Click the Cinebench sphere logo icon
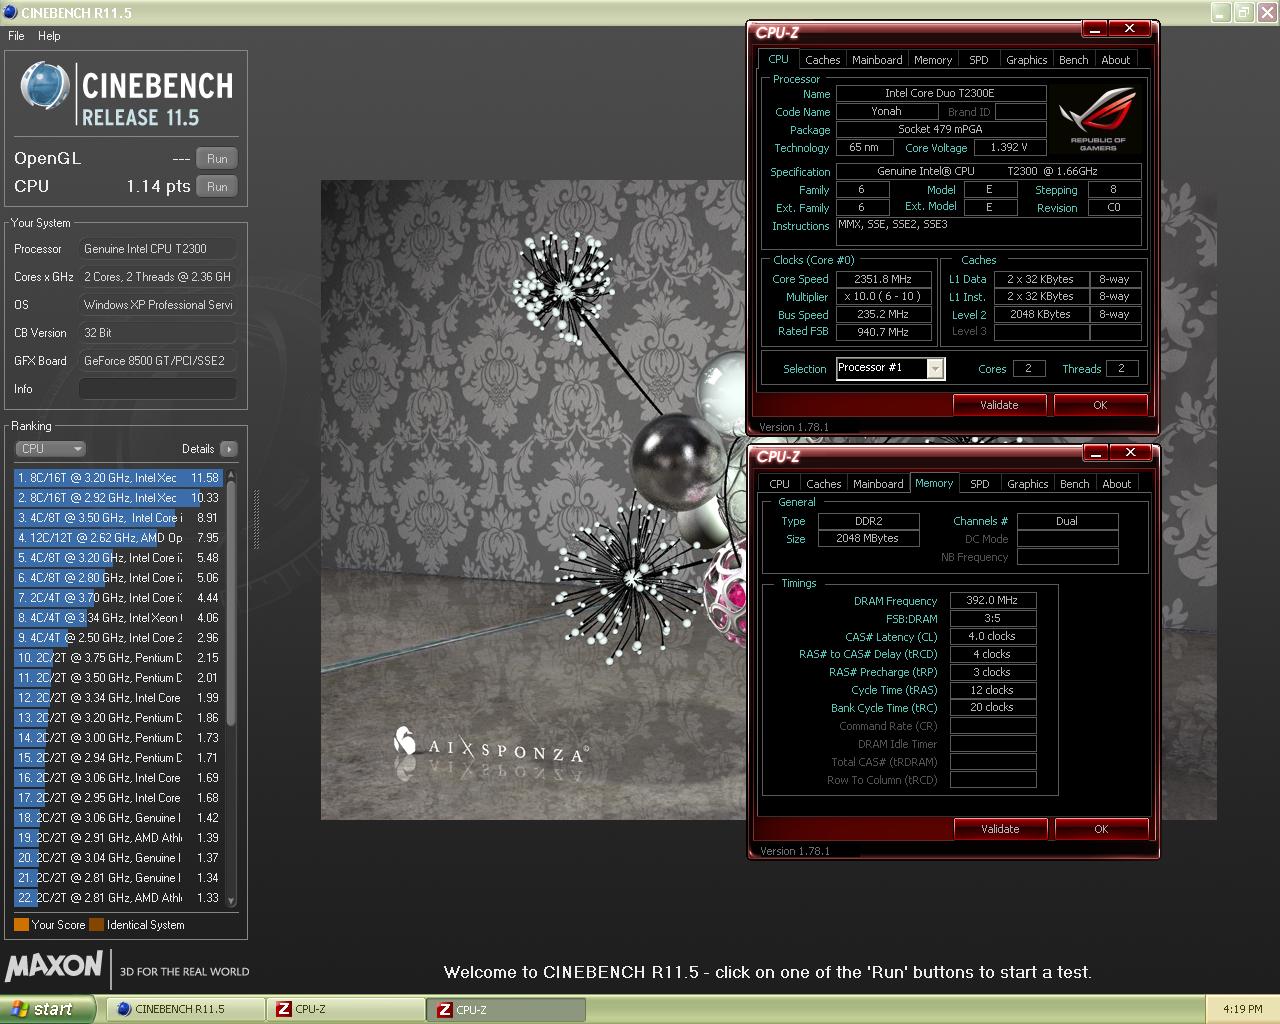 (x=45, y=87)
